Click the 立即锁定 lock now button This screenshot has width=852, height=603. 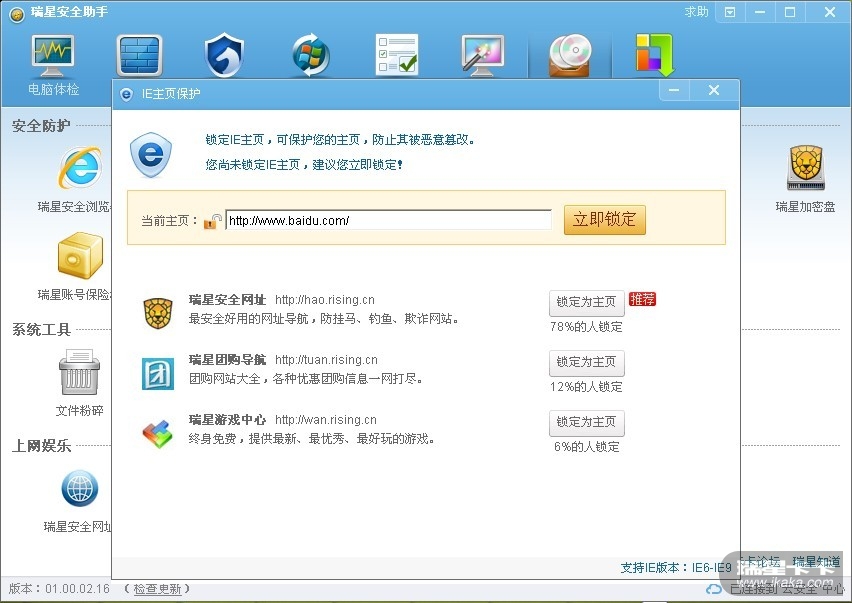point(605,220)
